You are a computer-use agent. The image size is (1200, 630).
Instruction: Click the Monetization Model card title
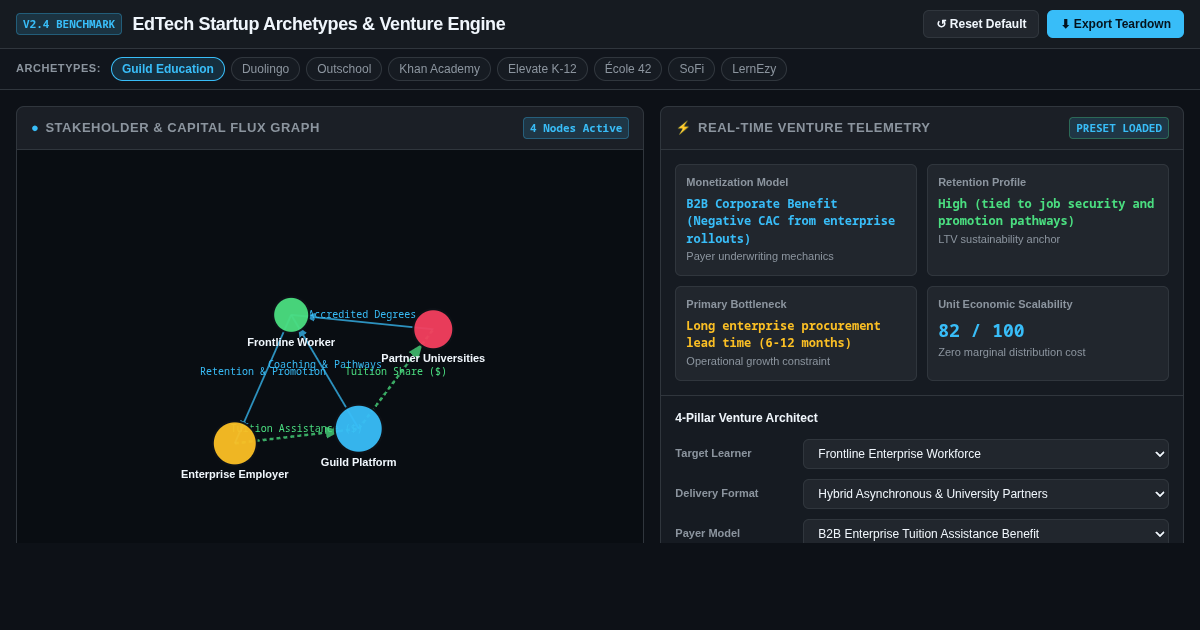[737, 182]
